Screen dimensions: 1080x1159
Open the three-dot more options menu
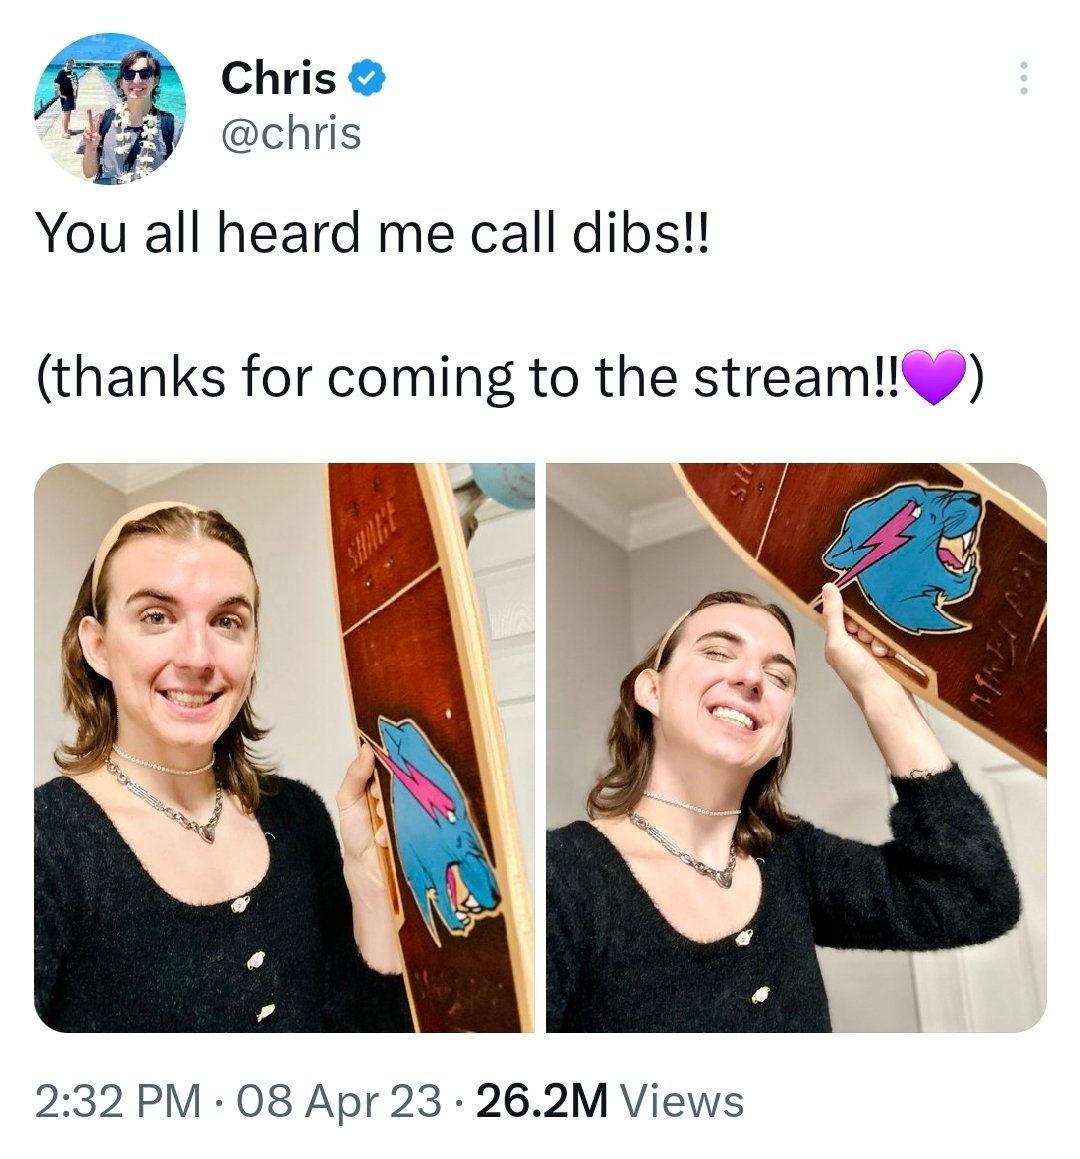coord(1024,78)
